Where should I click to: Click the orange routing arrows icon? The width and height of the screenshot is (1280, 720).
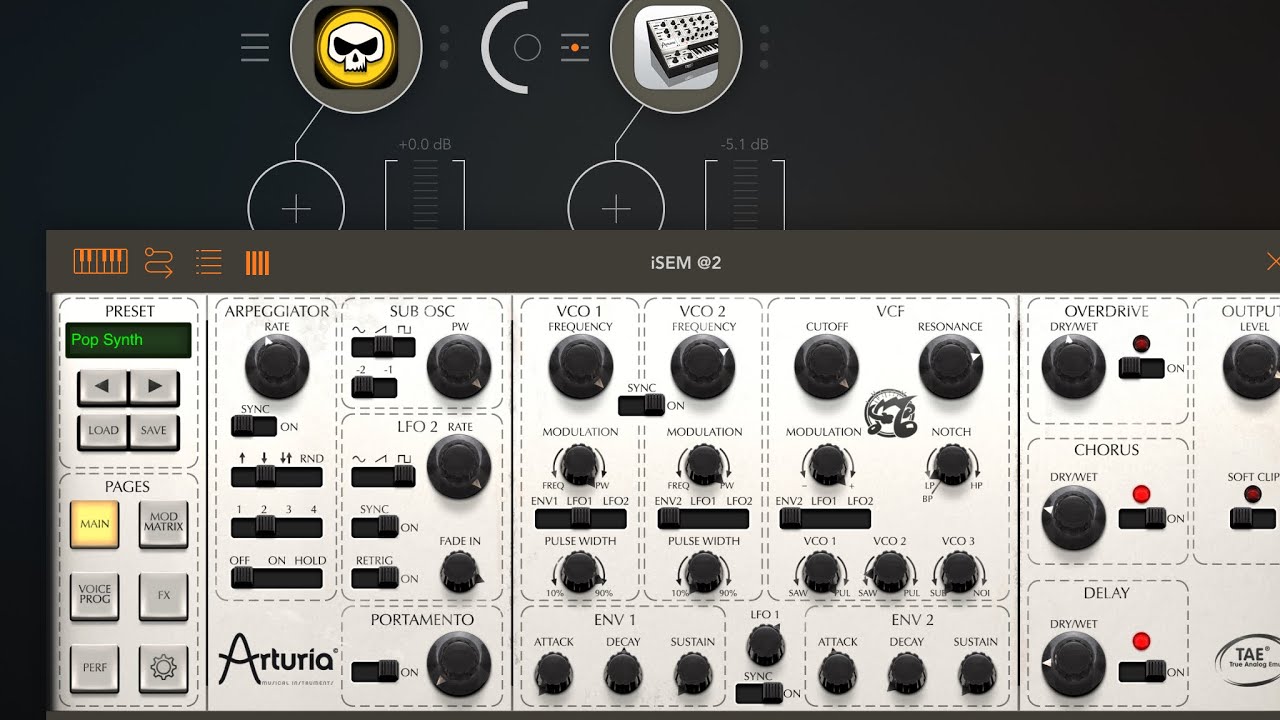[x=159, y=262]
